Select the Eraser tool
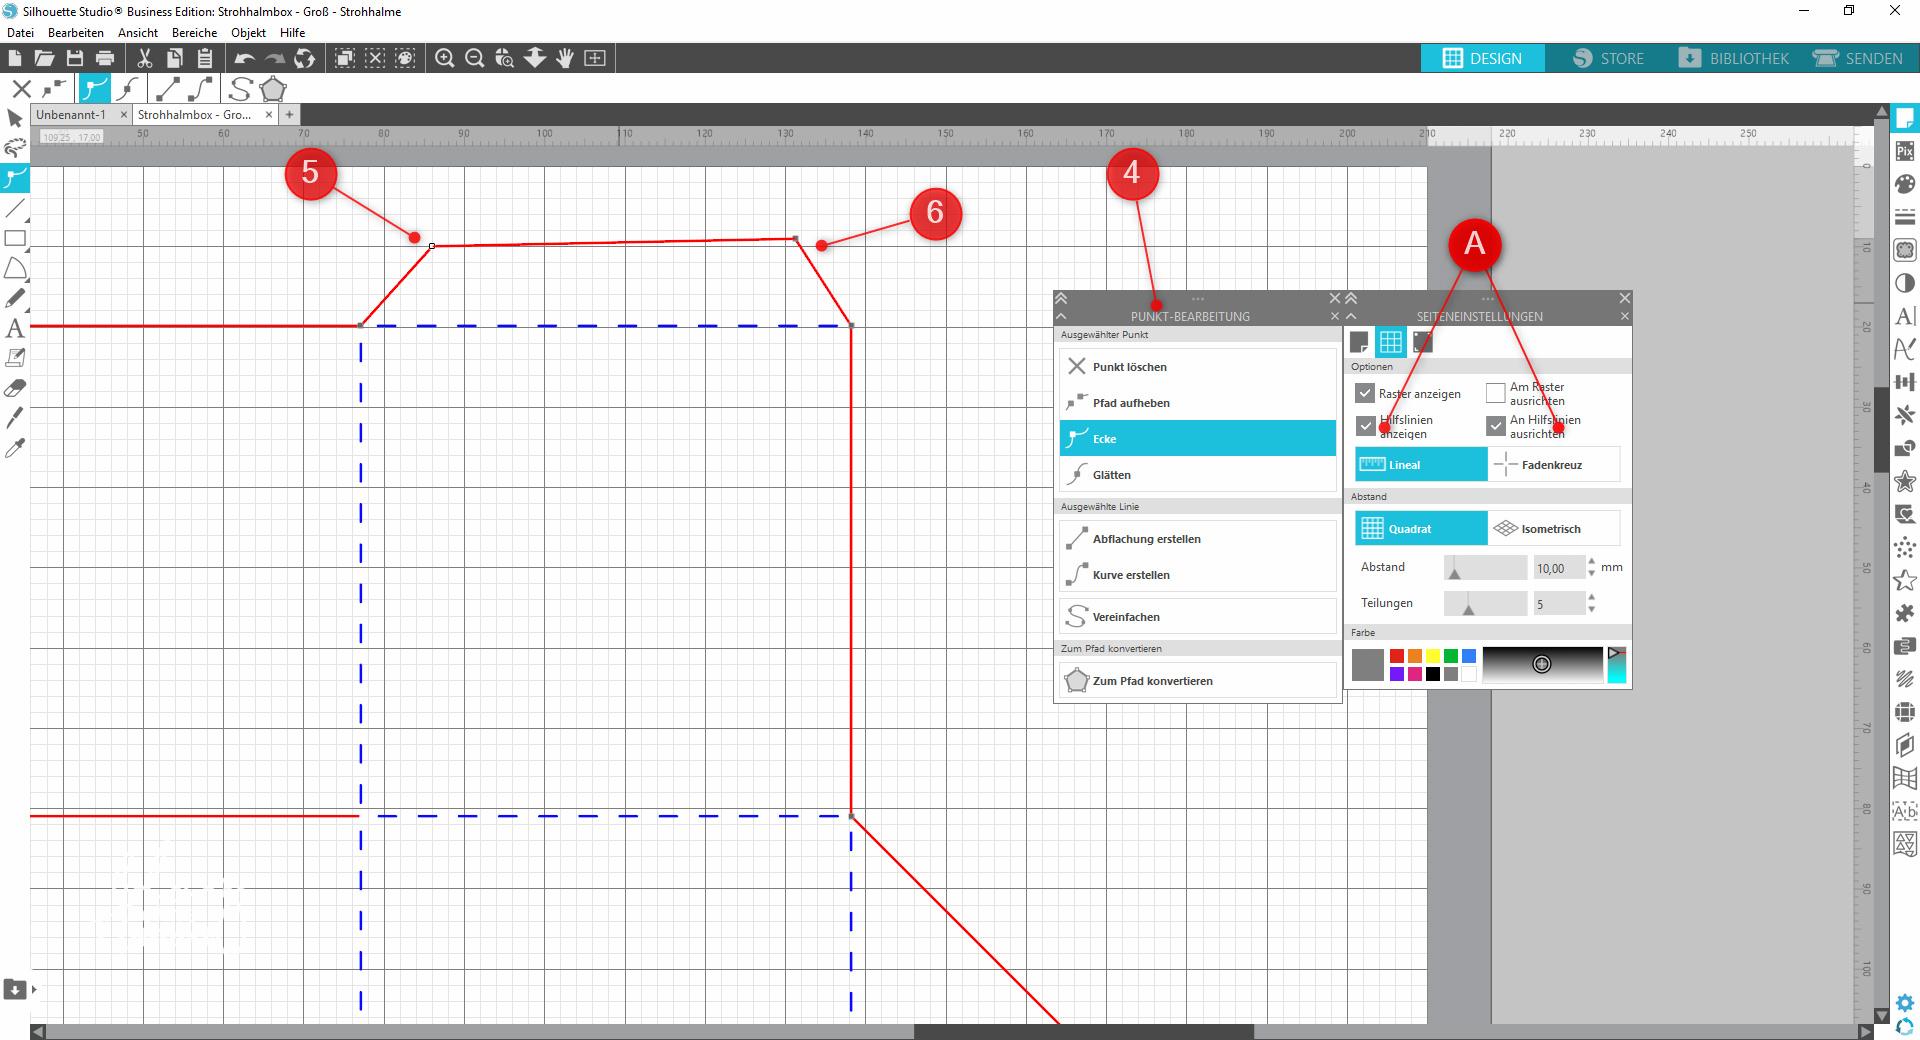The height and width of the screenshot is (1040, 1920). tap(15, 388)
